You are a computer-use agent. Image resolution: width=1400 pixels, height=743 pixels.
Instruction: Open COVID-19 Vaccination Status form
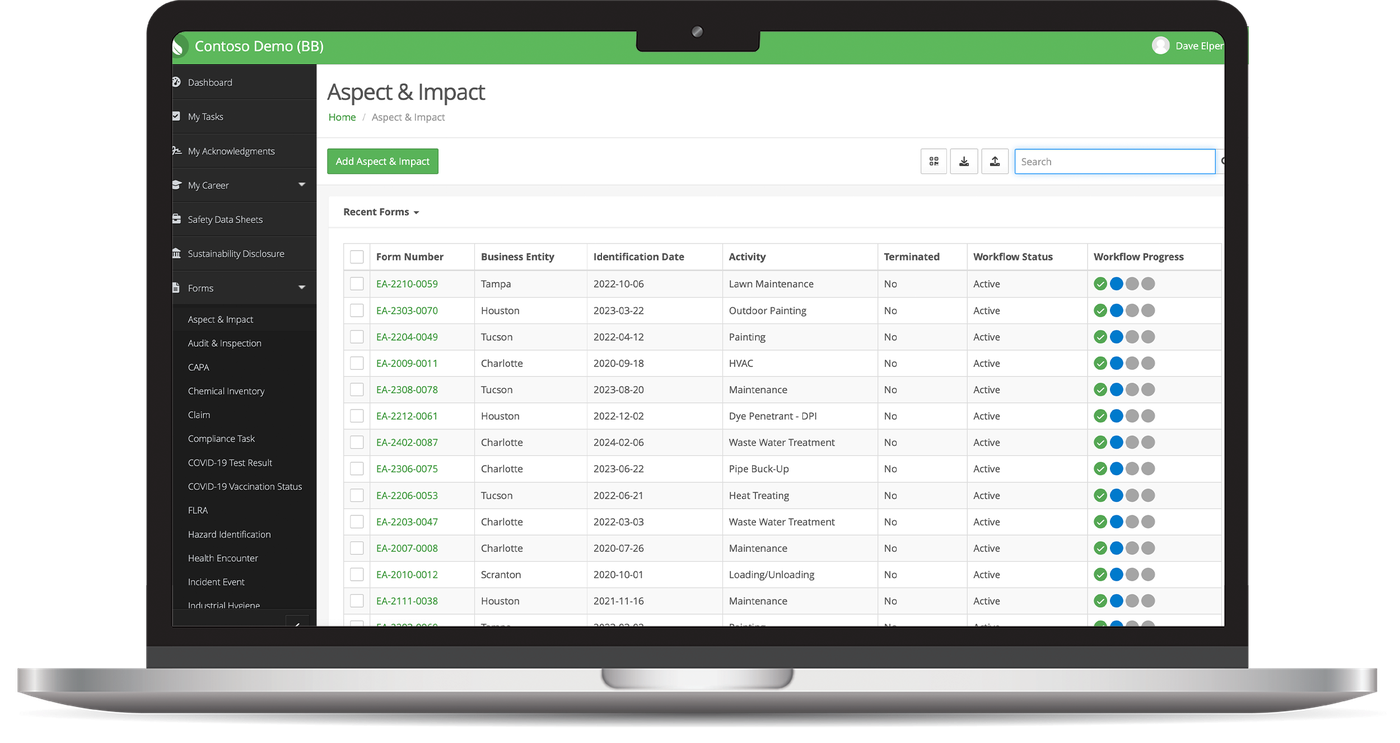[x=245, y=487]
